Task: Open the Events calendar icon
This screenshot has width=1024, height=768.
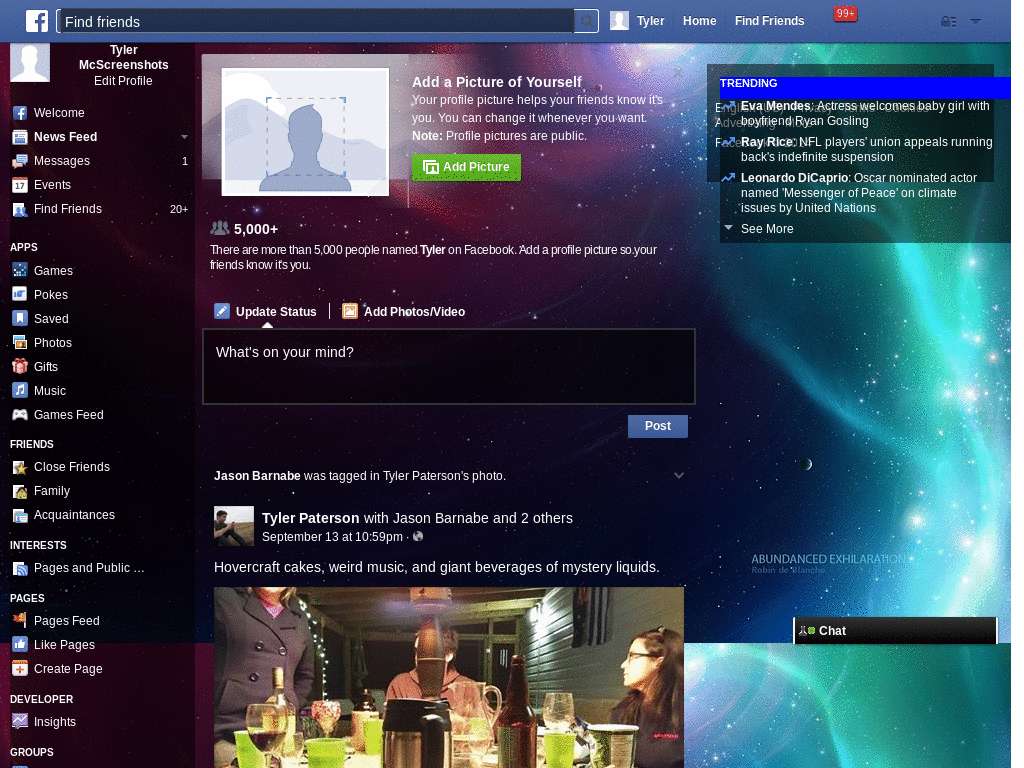Action: click(x=20, y=185)
